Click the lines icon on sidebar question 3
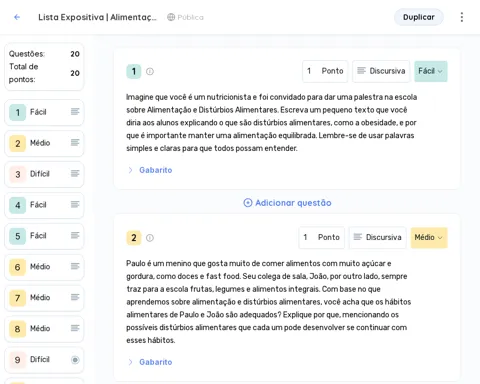480x384 pixels. coord(75,174)
